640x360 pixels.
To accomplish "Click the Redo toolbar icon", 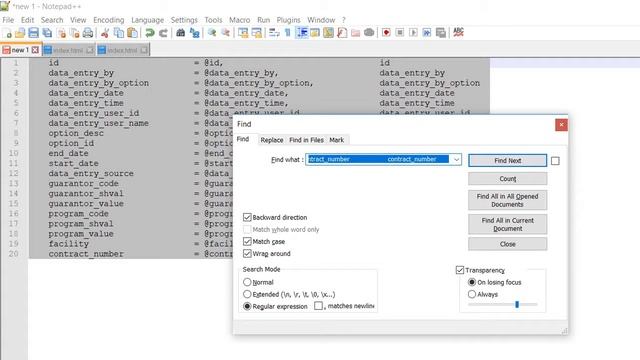I will tap(163, 33).
